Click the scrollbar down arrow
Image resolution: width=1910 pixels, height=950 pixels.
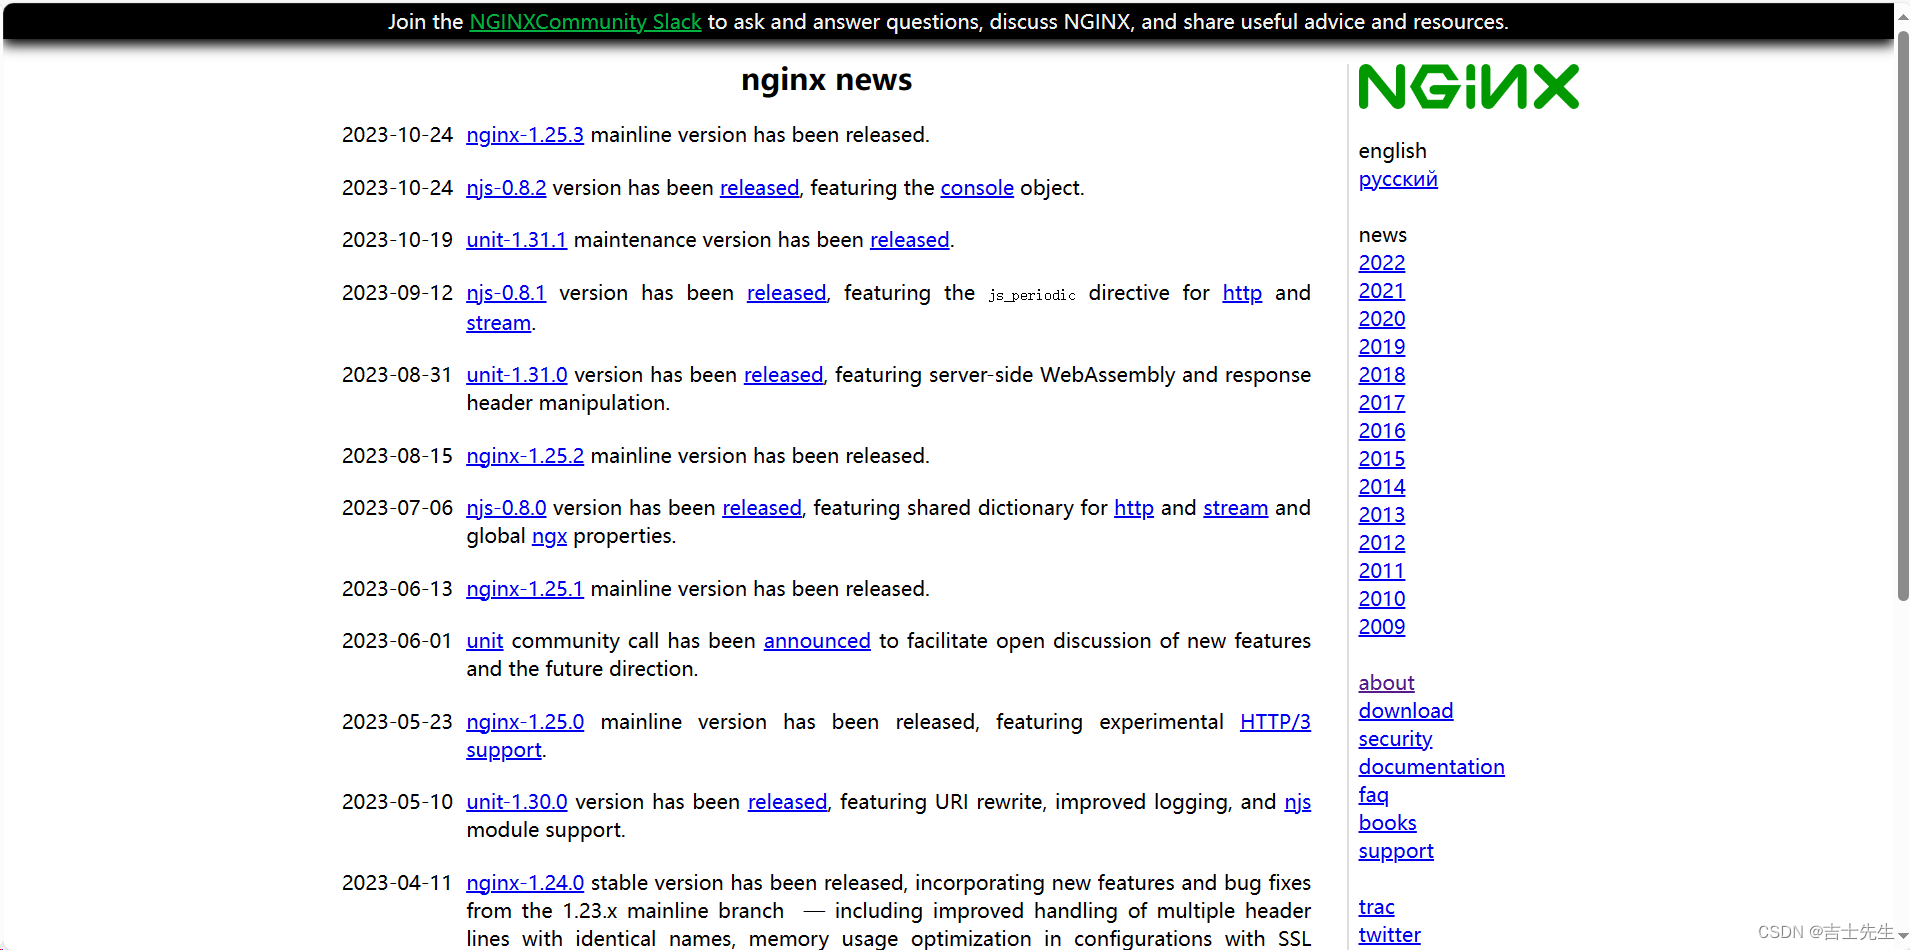(1903, 937)
